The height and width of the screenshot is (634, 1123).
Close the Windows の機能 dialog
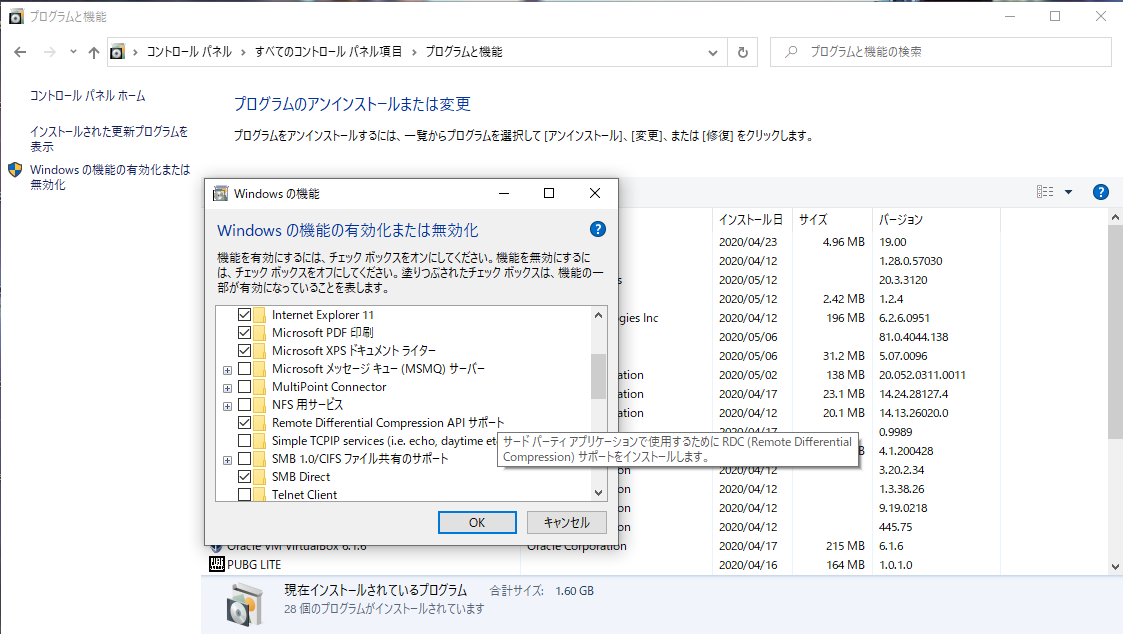click(594, 193)
